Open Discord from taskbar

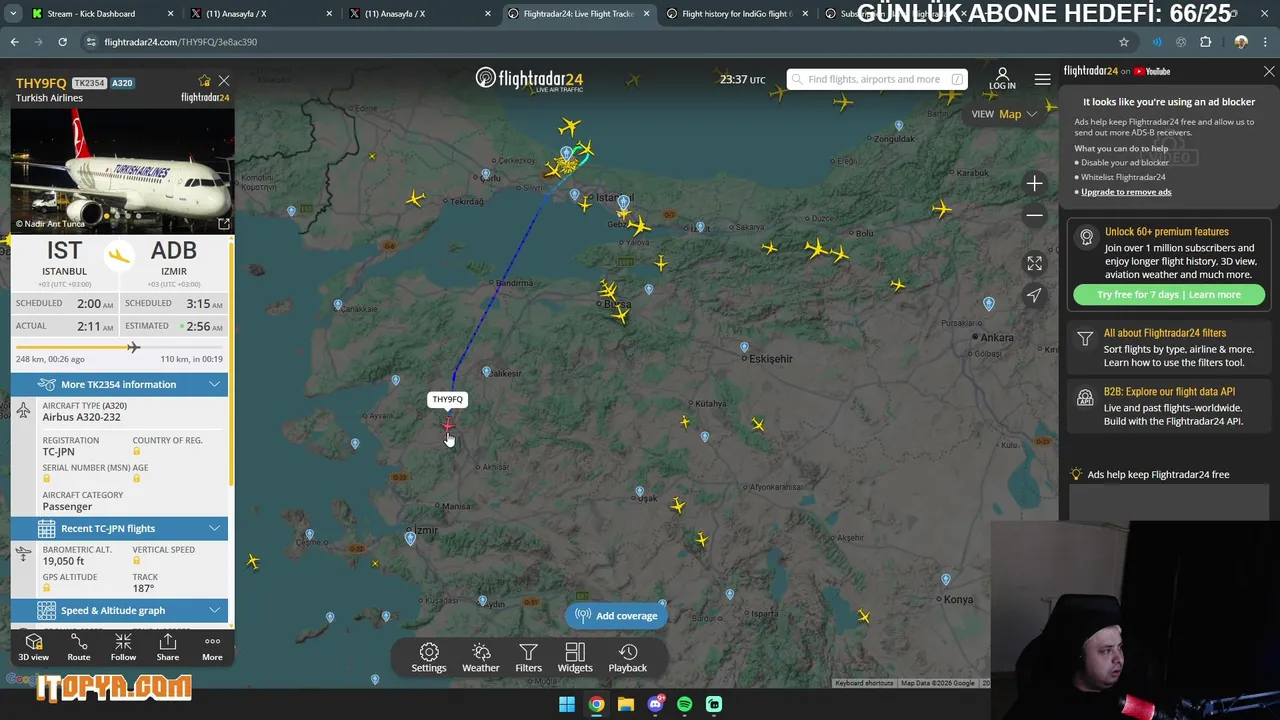coord(655,704)
